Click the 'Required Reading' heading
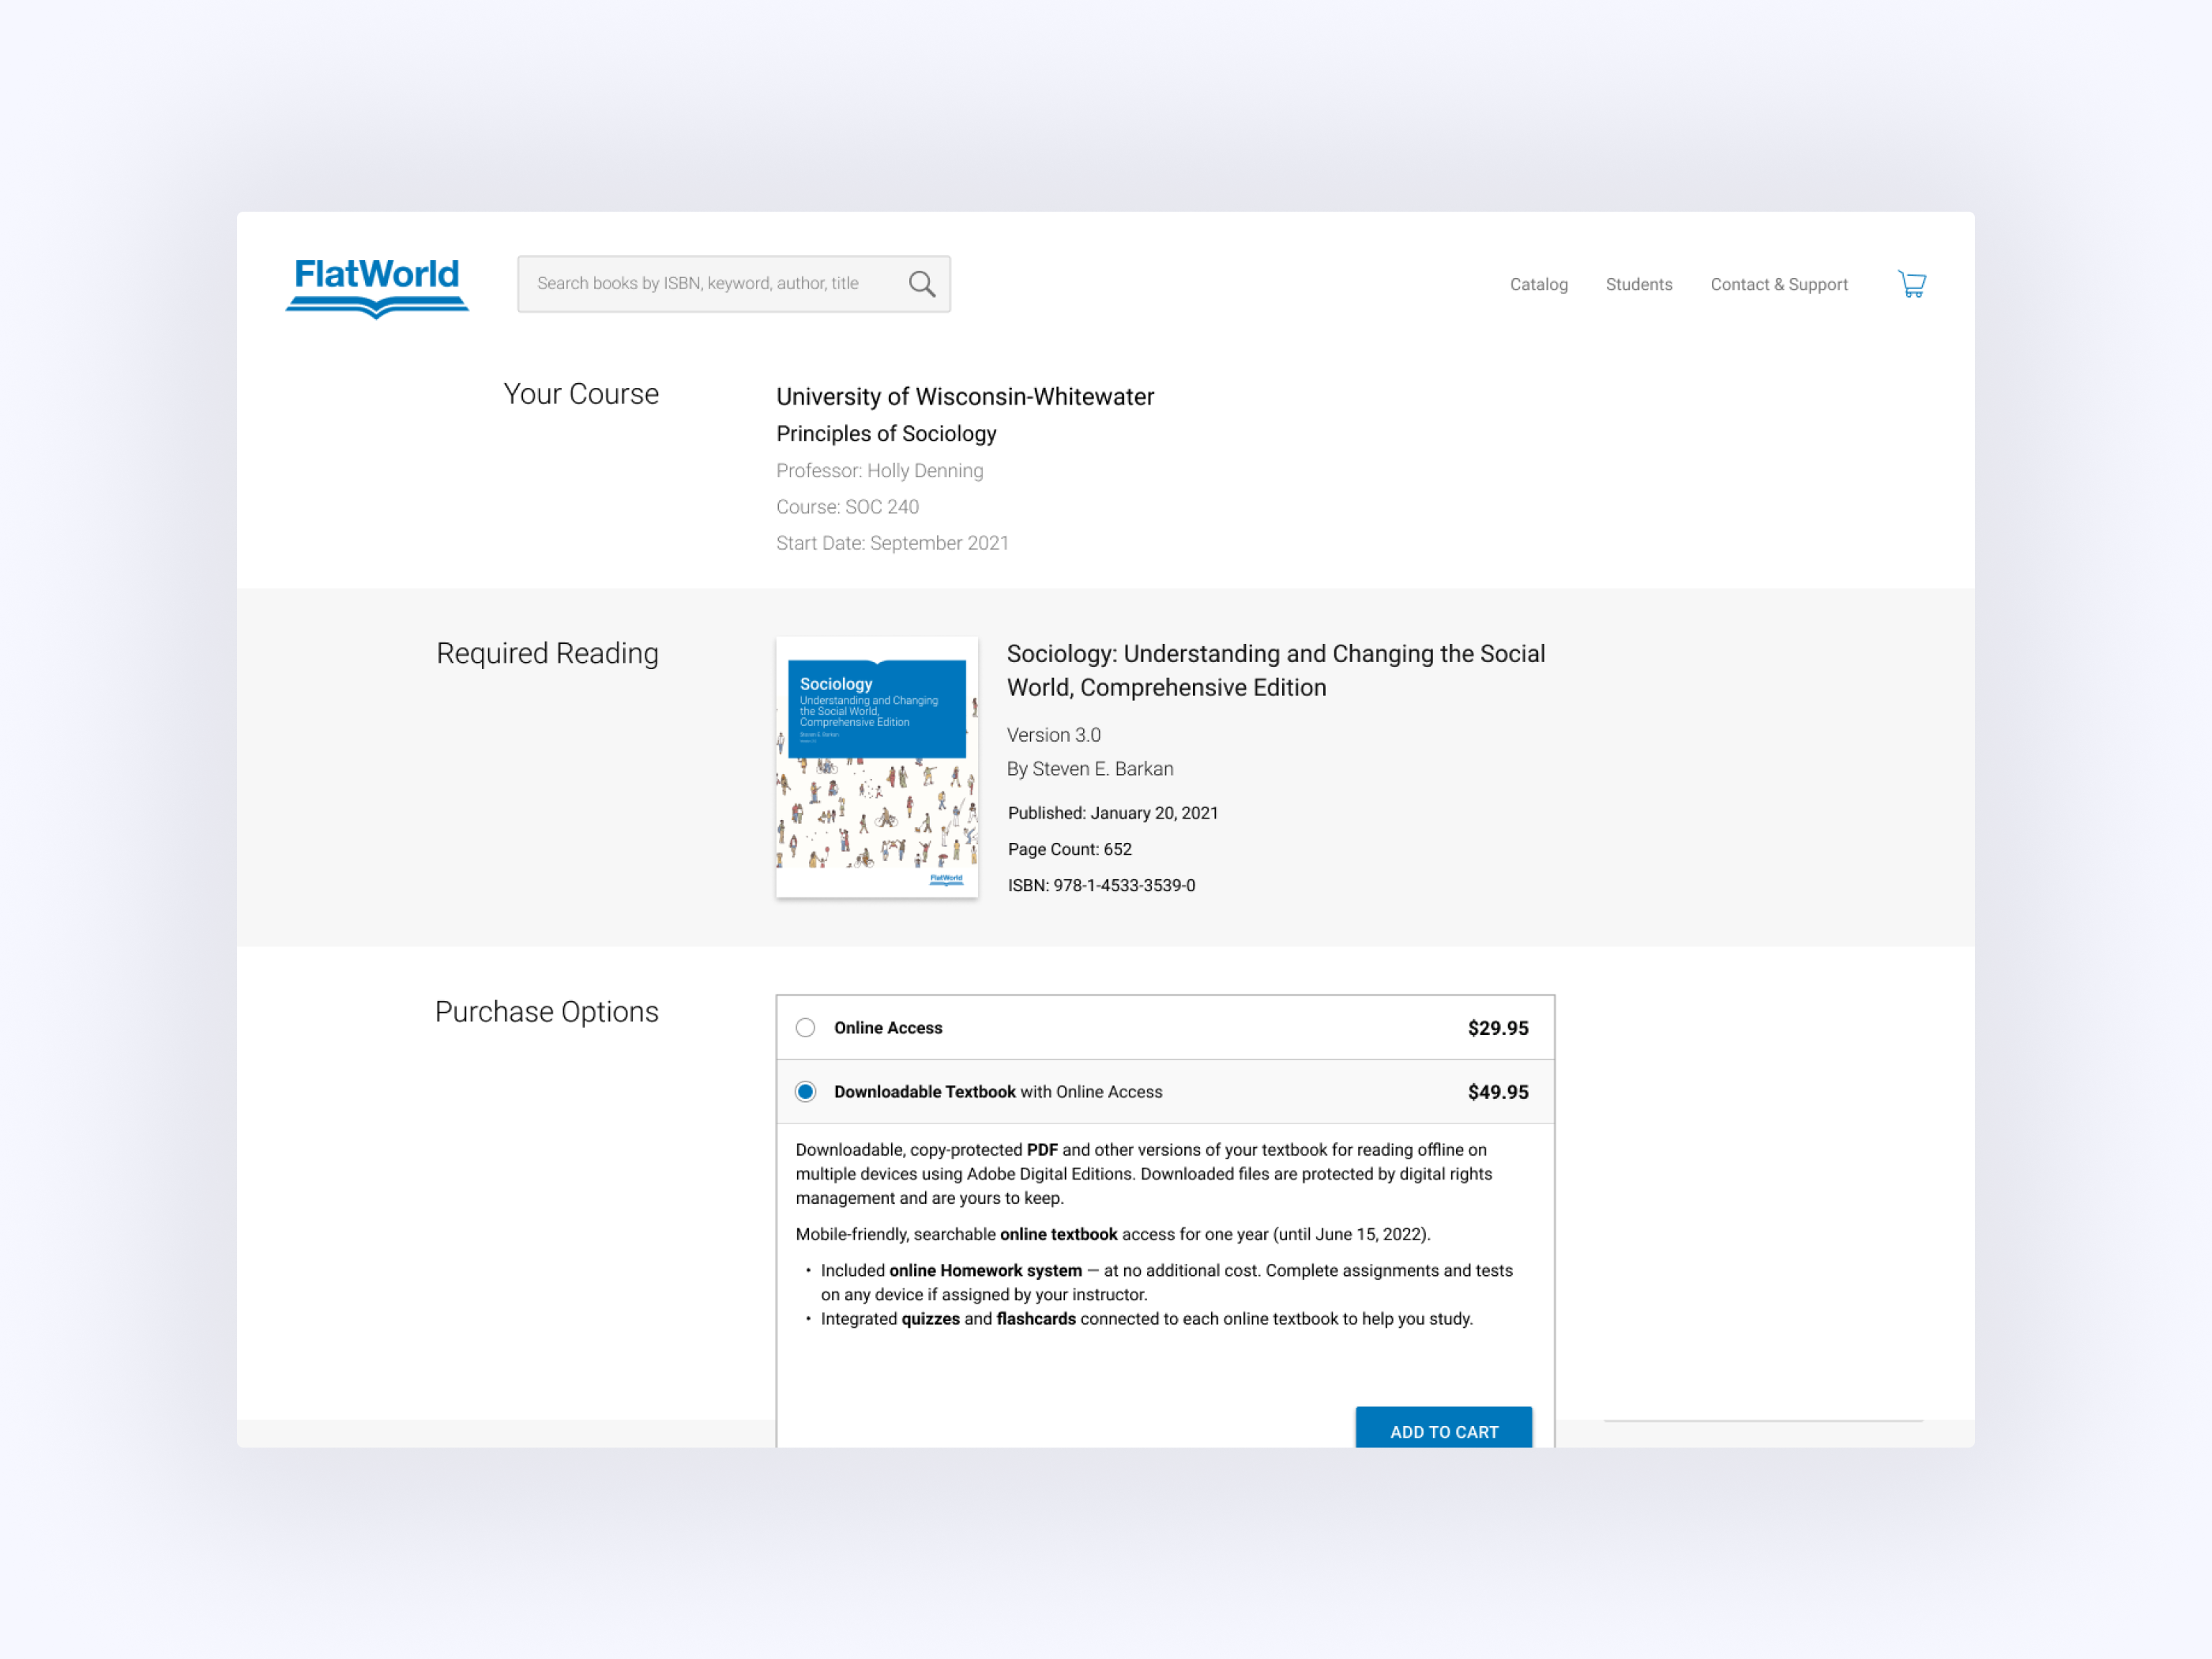Screen dimensions: 2212x1659 tap(547, 654)
